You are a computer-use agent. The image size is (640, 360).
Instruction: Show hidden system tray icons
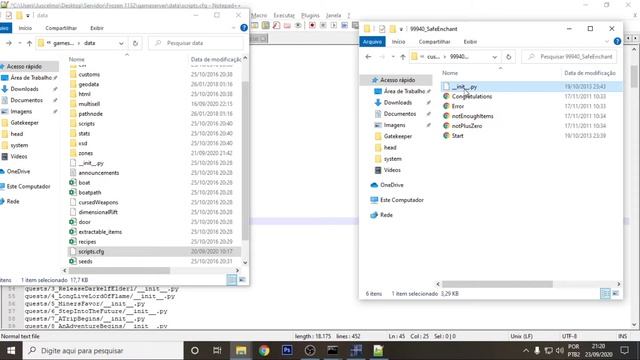(x=526, y=351)
